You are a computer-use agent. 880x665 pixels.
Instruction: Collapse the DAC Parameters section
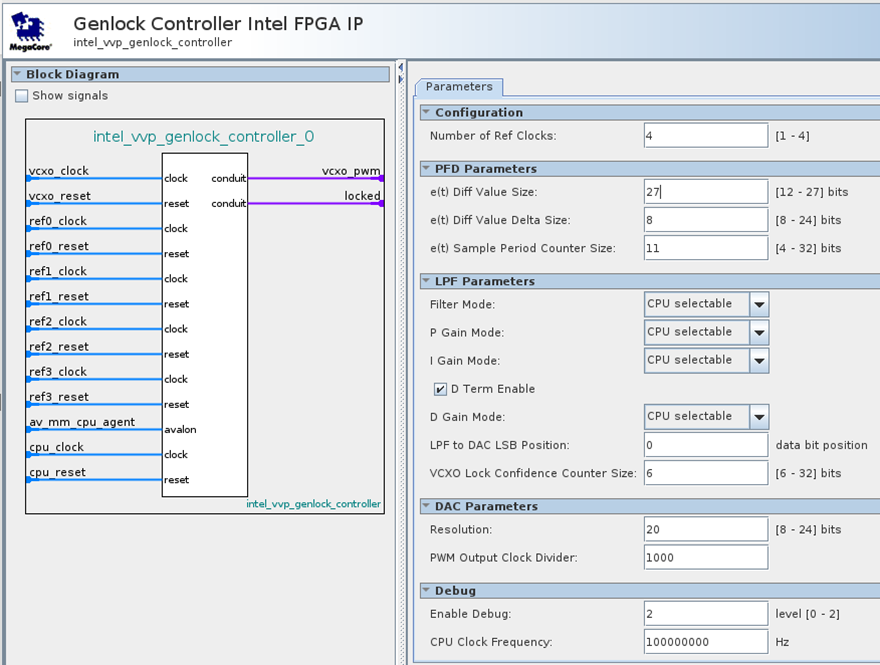pyautogui.click(x=427, y=507)
